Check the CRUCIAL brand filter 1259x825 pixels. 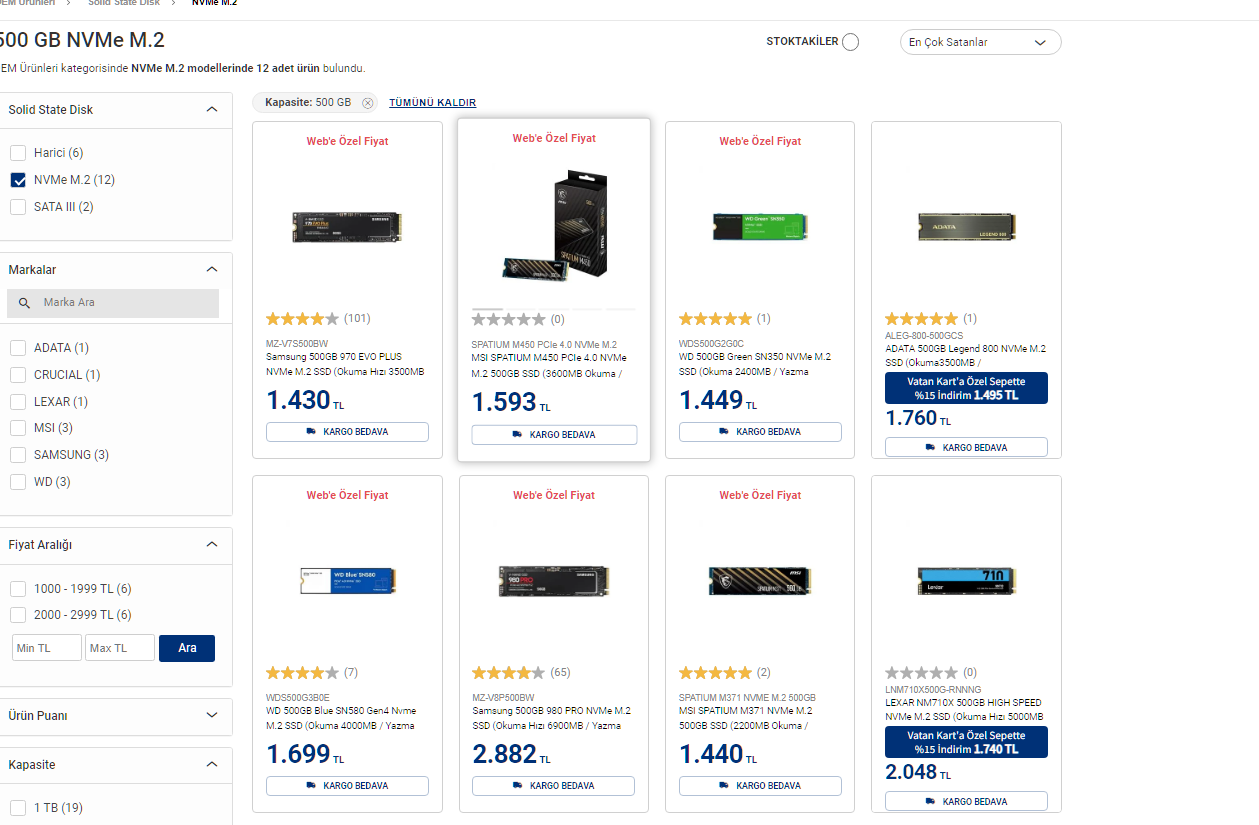[18, 375]
